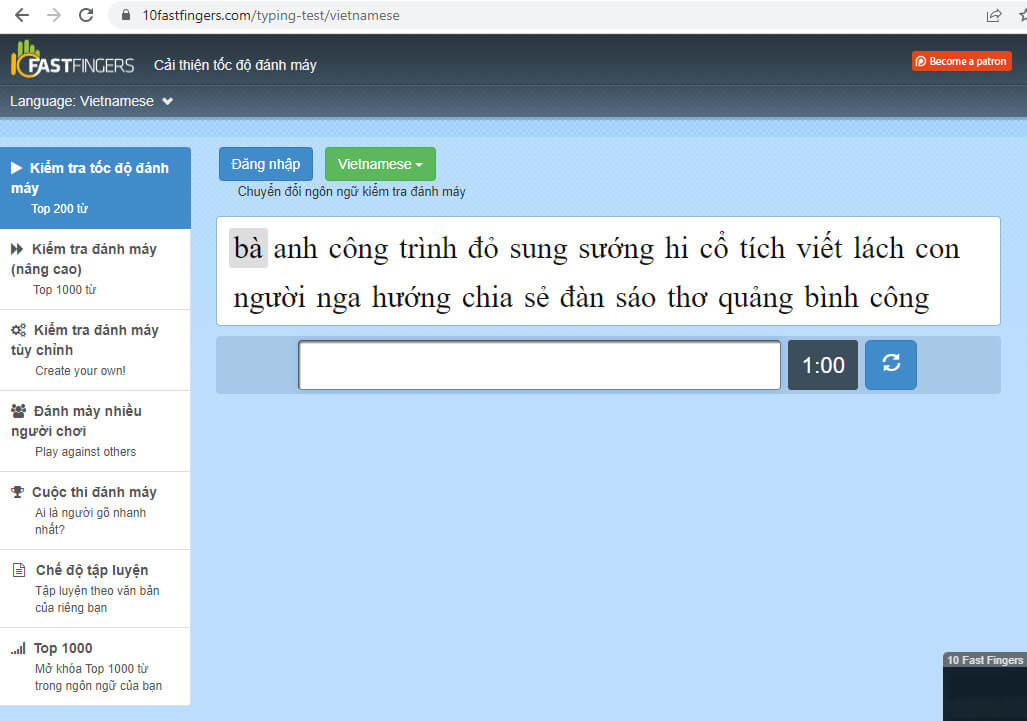Viewport: 1027px width, 721px height.
Task: Open Kiểm tra tốc độ đánh máy menu item
Action: point(95,188)
